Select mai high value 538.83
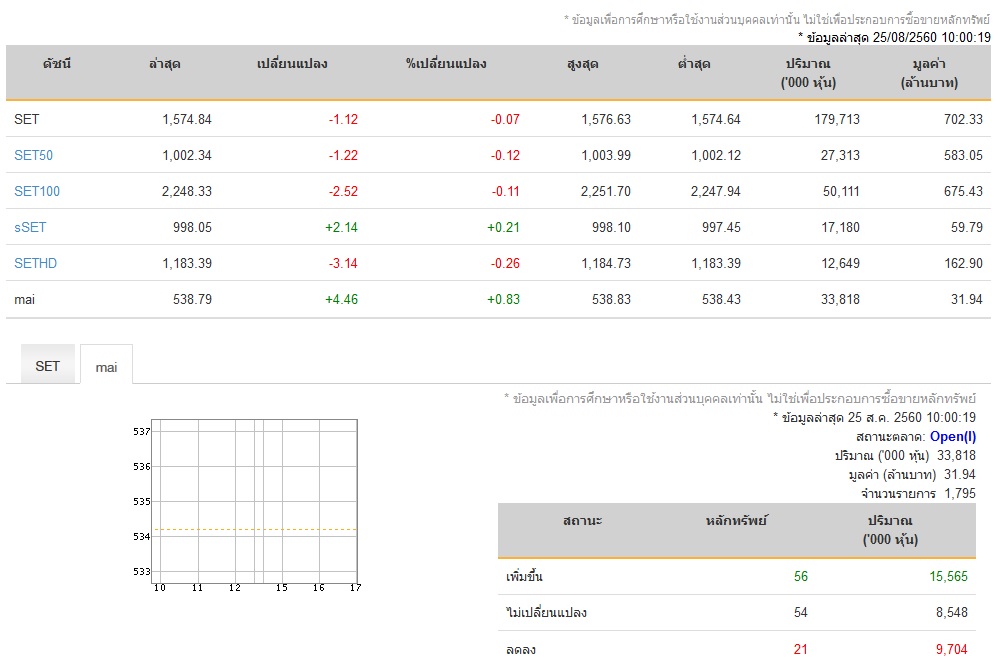The width and height of the screenshot is (1003, 666). click(612, 299)
